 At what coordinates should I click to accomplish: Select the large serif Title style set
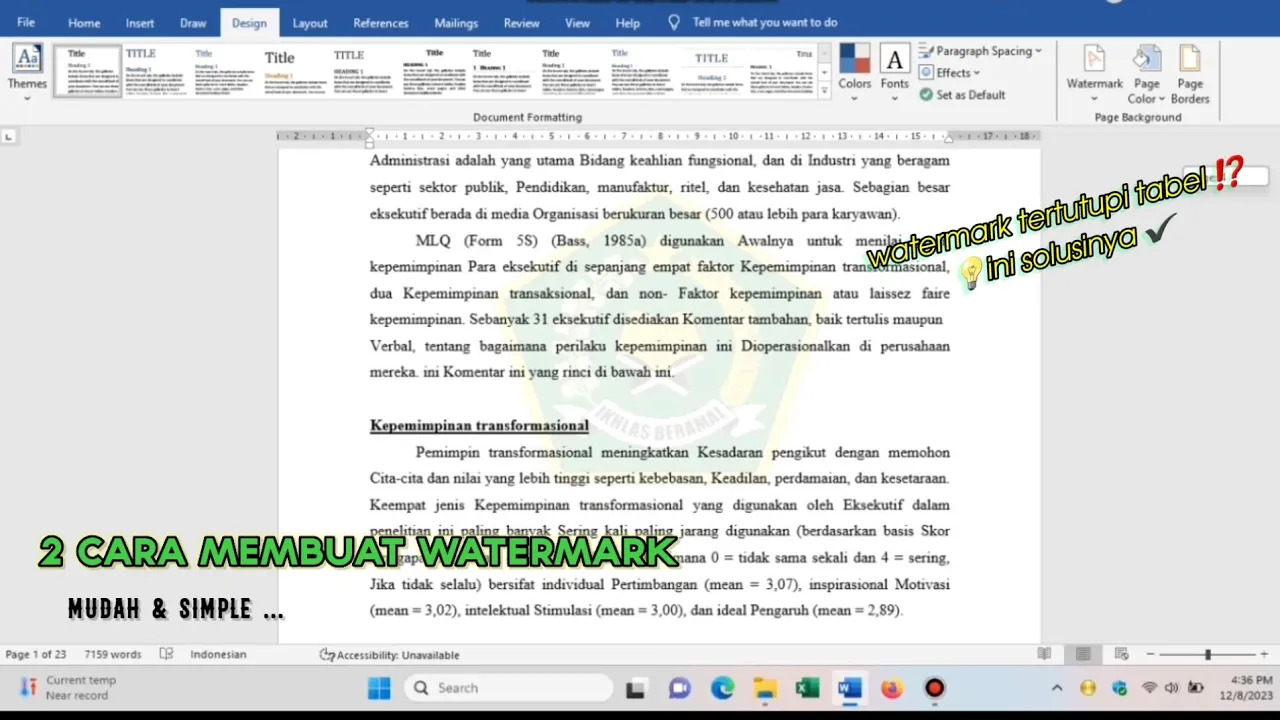tap(295, 71)
